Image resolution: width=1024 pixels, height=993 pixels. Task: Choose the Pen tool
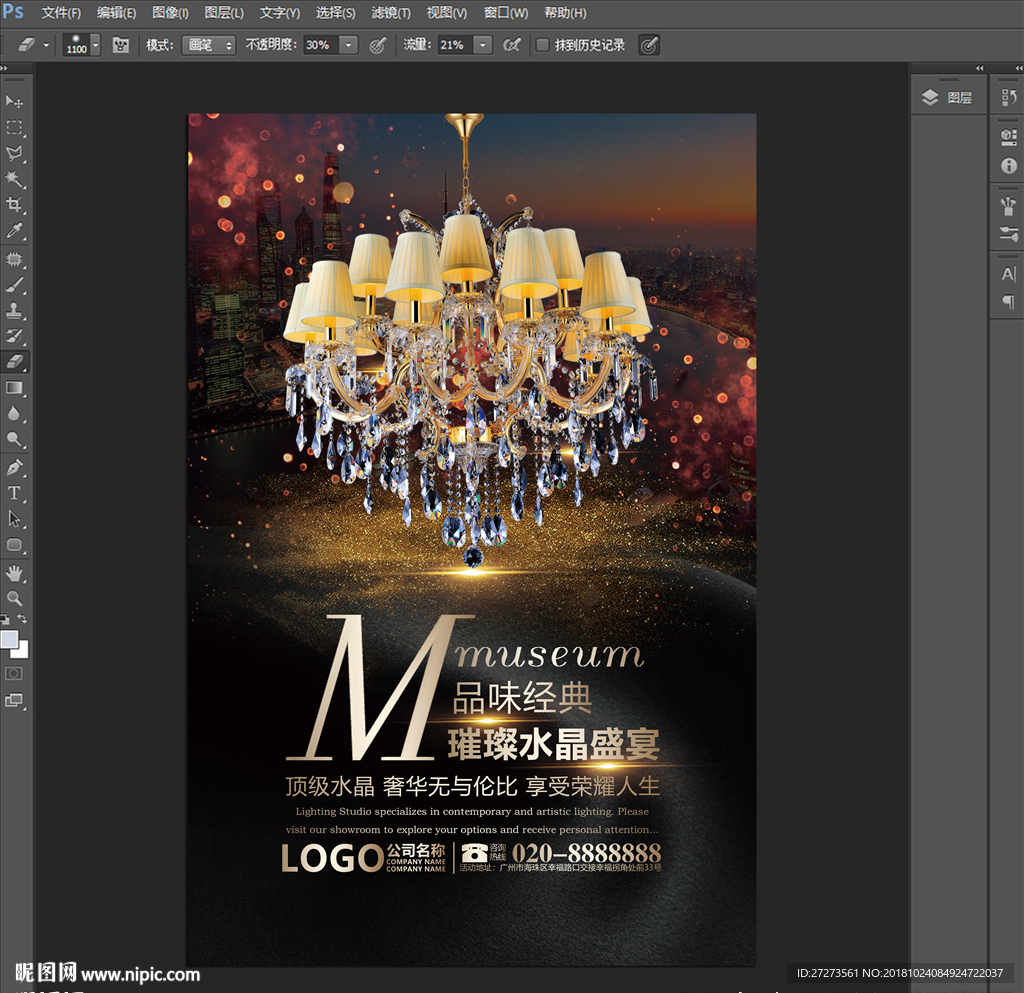(x=15, y=467)
